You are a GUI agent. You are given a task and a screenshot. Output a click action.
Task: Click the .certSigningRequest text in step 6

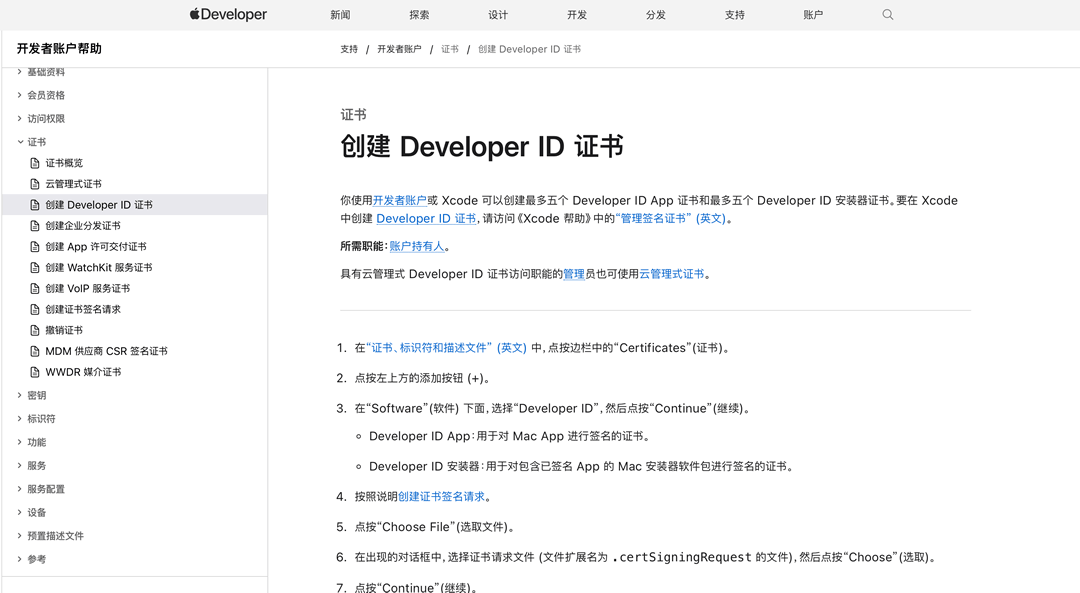[x=682, y=557]
